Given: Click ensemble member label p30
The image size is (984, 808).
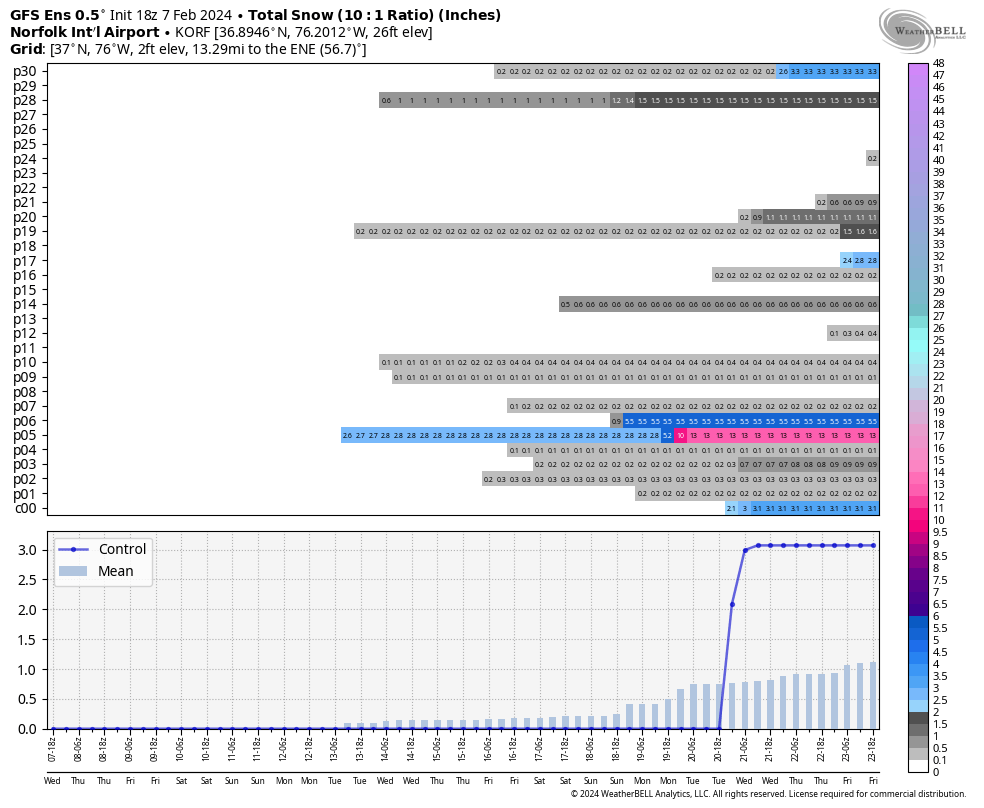Looking at the screenshot, I should (x=25, y=72).
